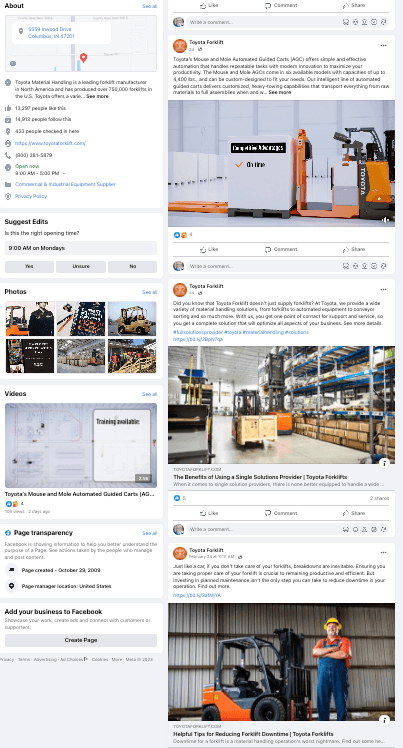Open the toyotaforklift.com website link
Viewport: 403px width, 748px height.
pos(50,143)
